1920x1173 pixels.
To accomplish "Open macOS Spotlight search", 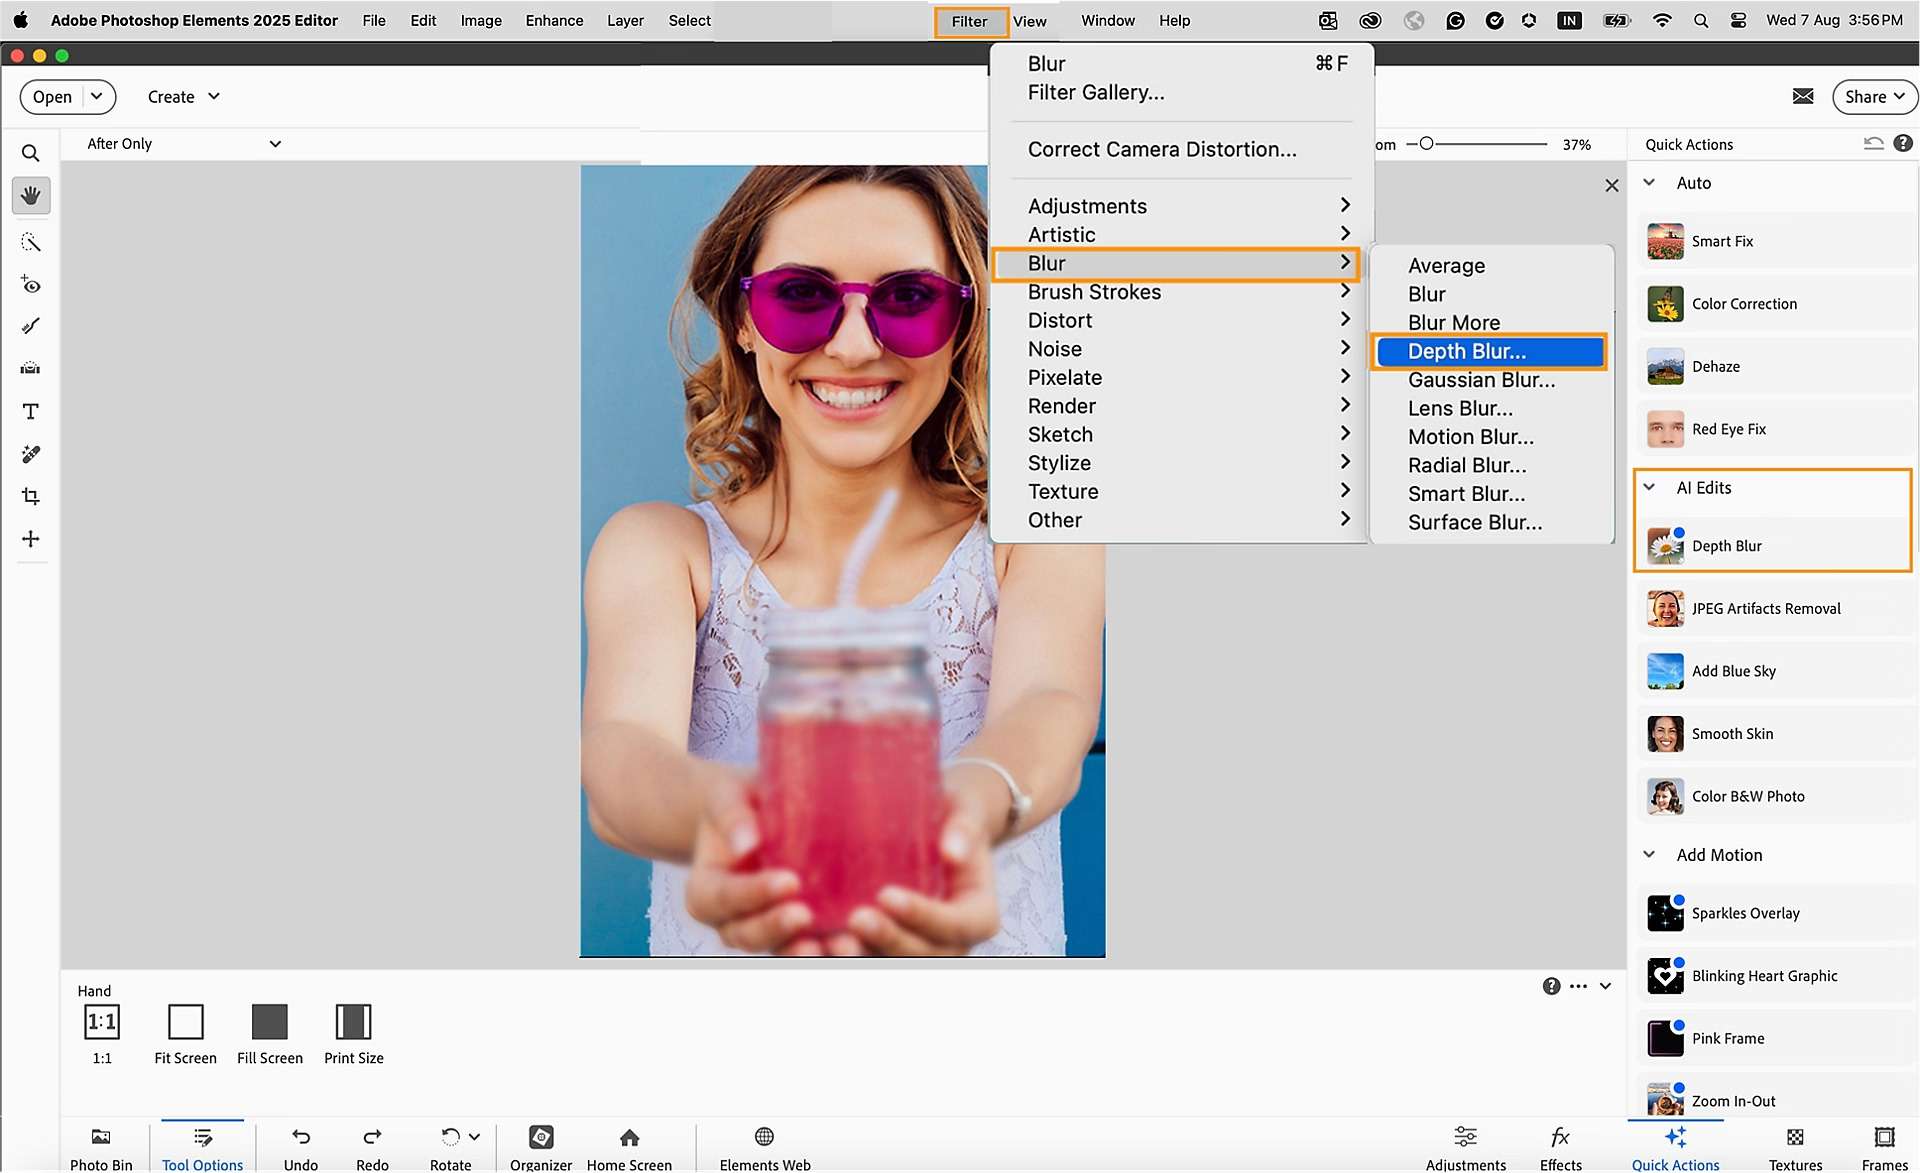I will click(1700, 20).
